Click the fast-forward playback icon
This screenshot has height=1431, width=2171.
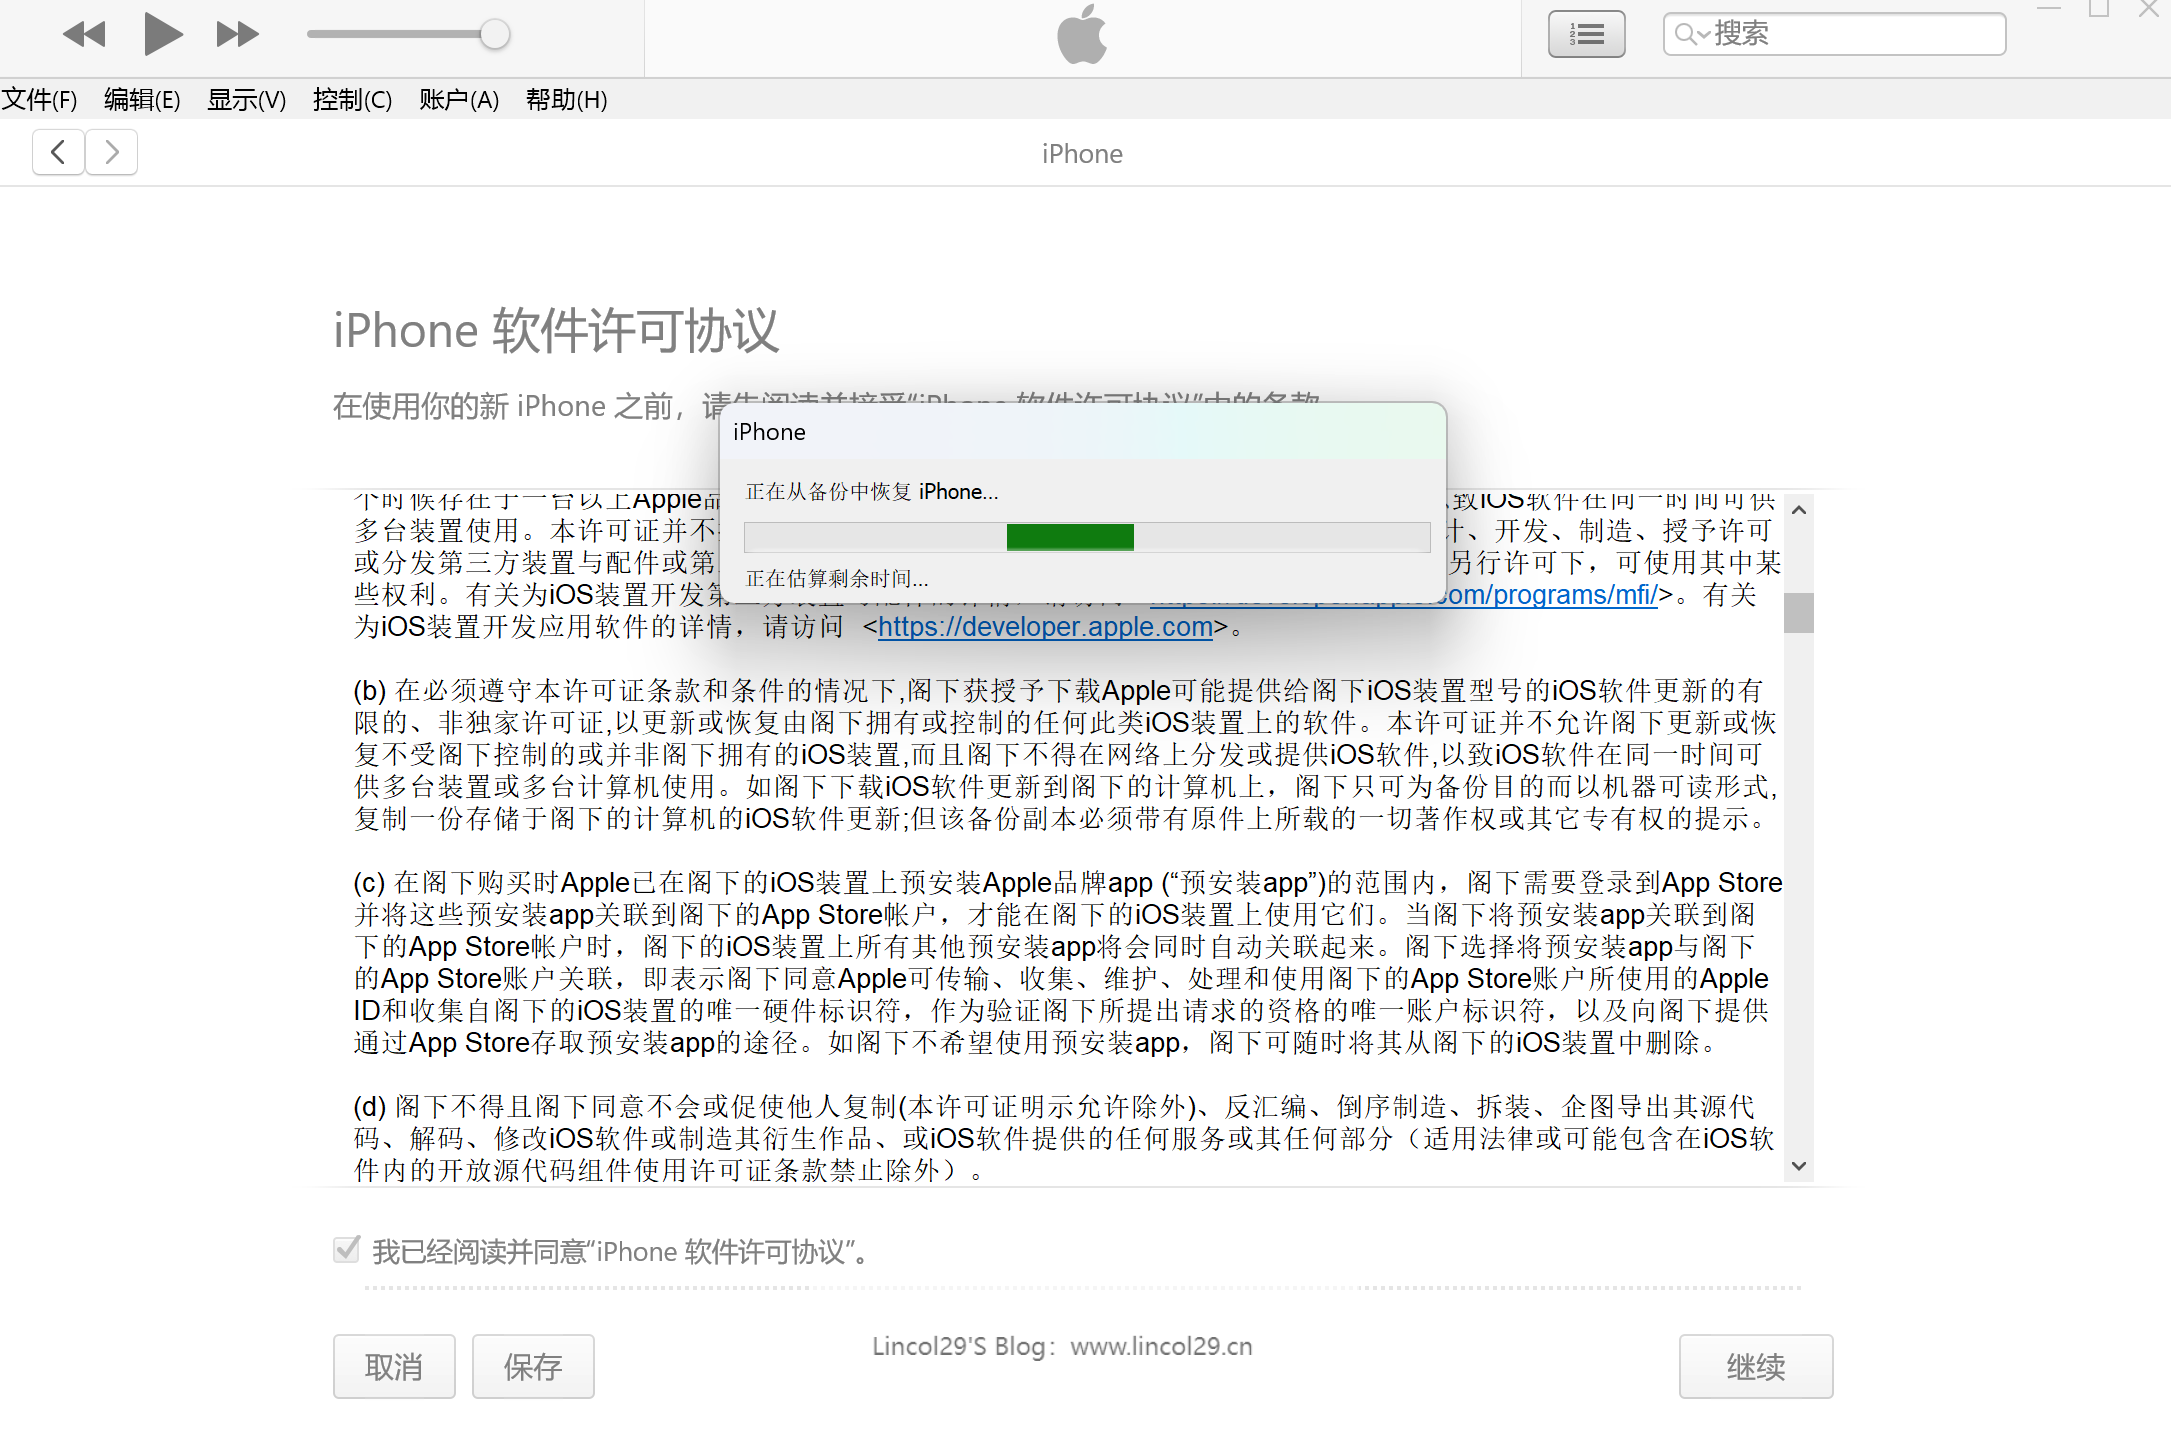237,35
